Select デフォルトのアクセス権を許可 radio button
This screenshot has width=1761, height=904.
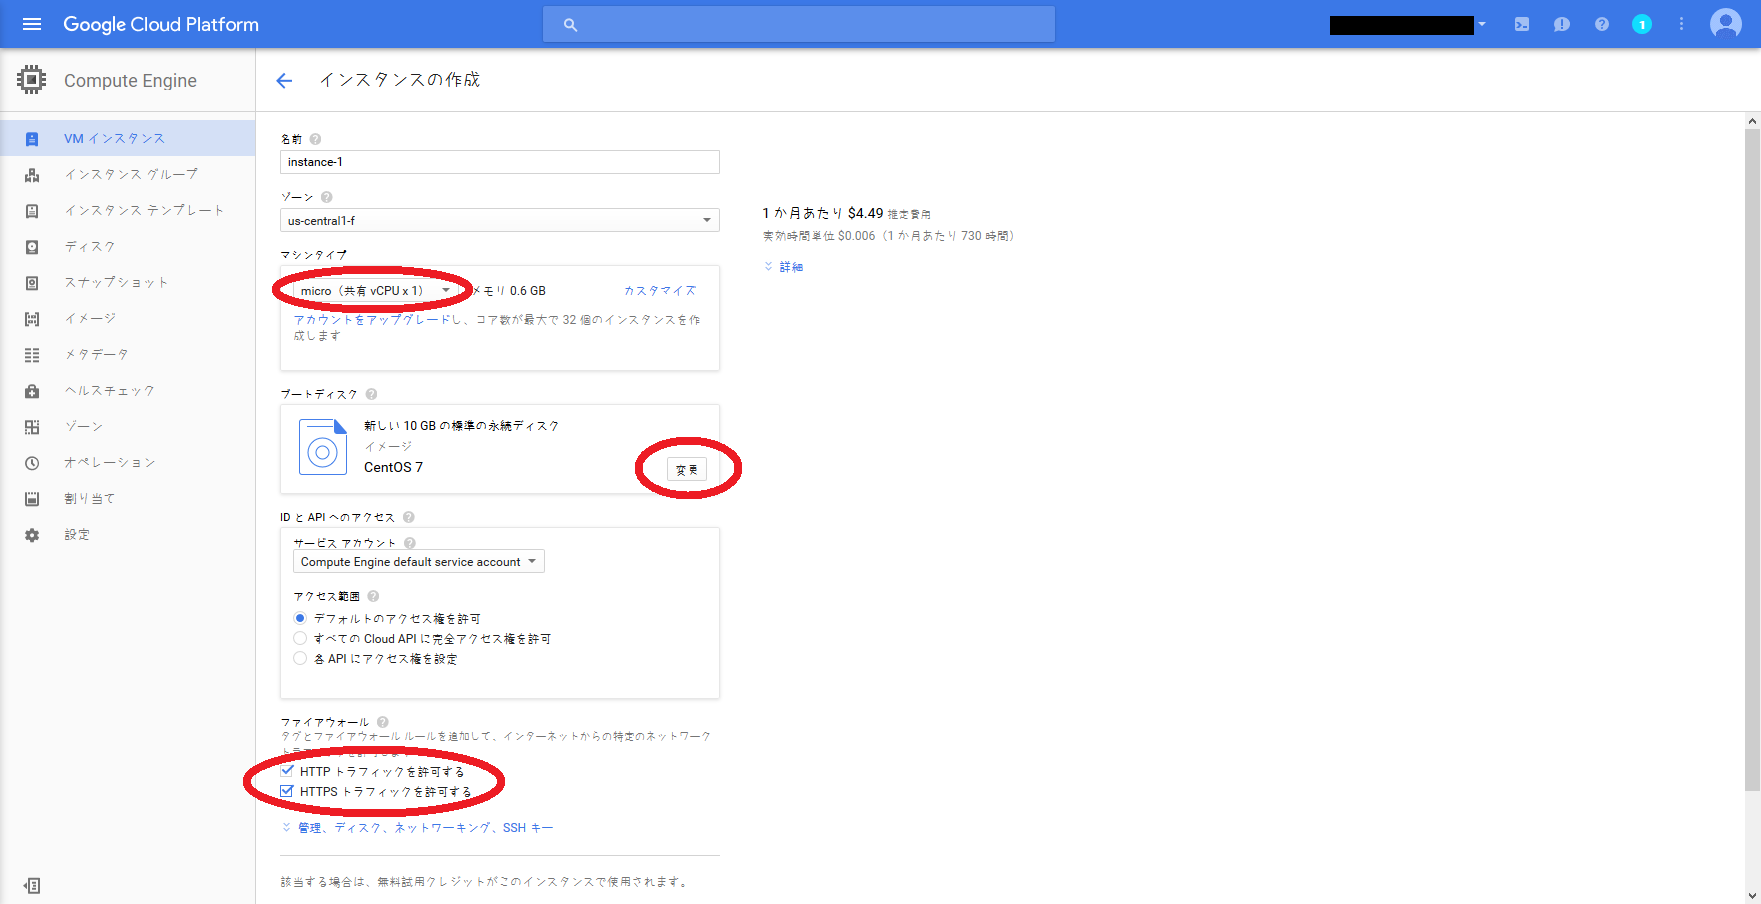click(300, 618)
